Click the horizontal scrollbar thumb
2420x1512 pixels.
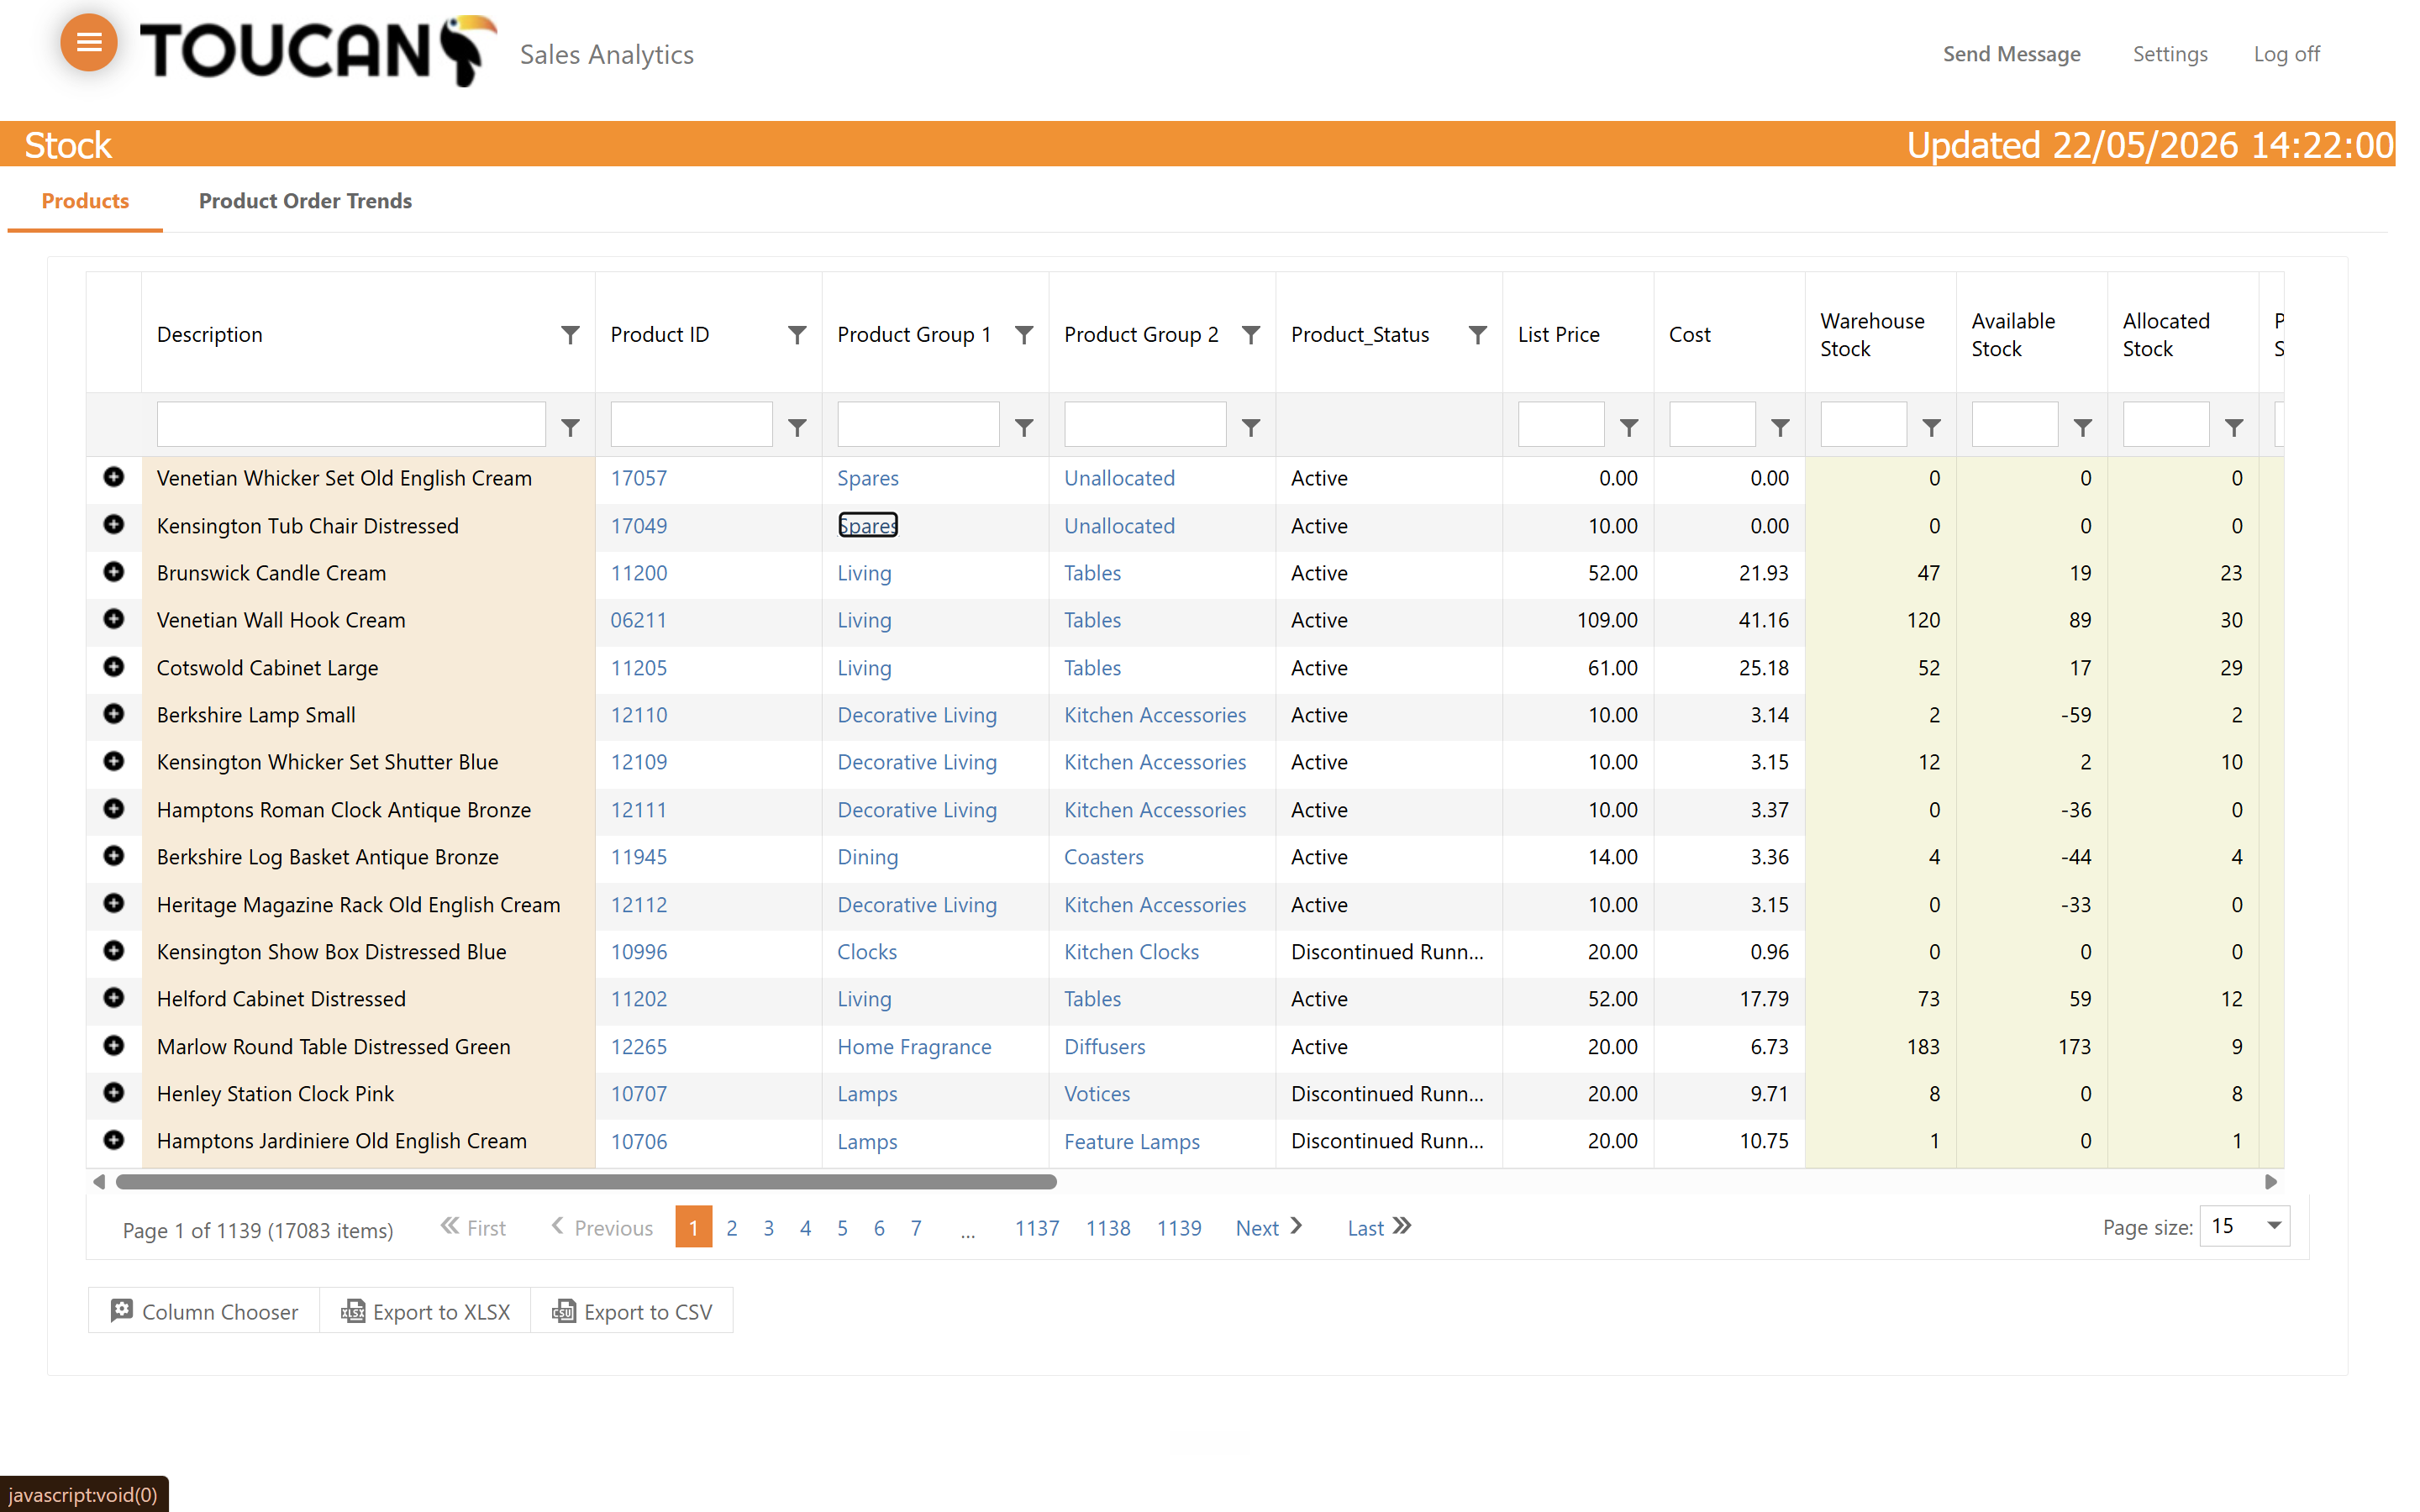586,1182
